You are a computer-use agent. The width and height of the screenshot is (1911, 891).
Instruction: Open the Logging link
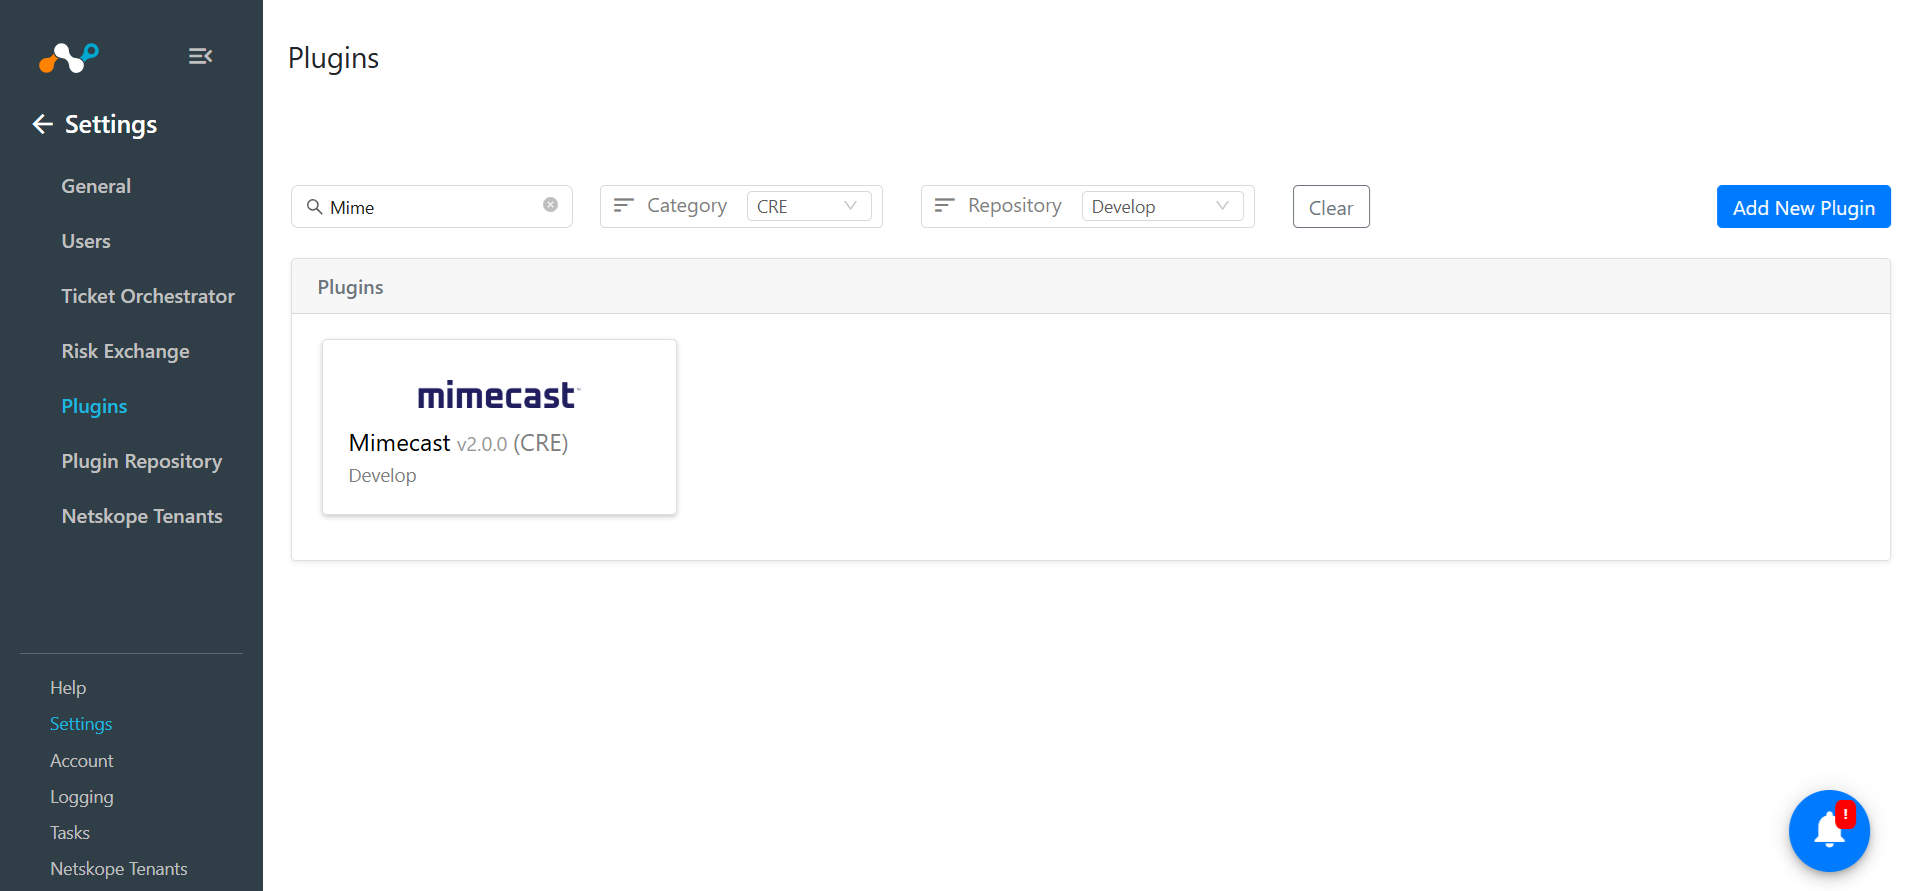(x=82, y=797)
